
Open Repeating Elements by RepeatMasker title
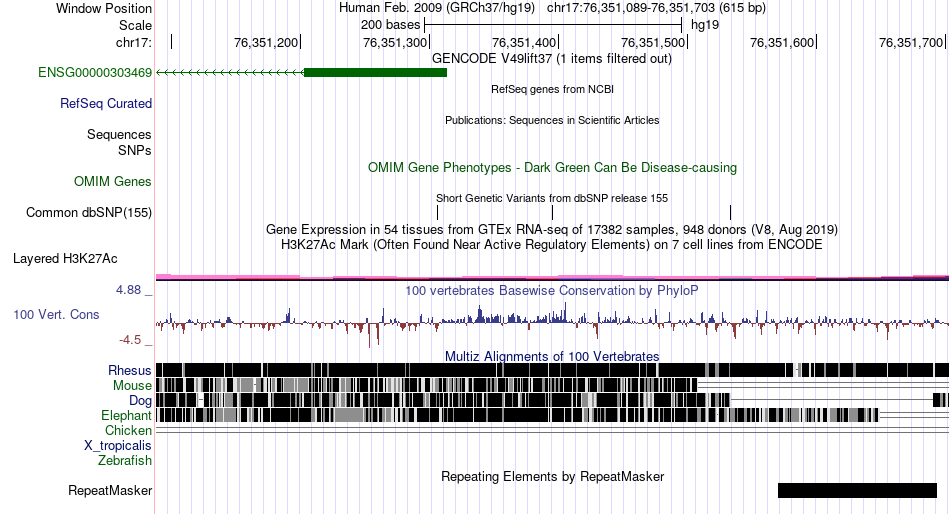tap(553, 476)
